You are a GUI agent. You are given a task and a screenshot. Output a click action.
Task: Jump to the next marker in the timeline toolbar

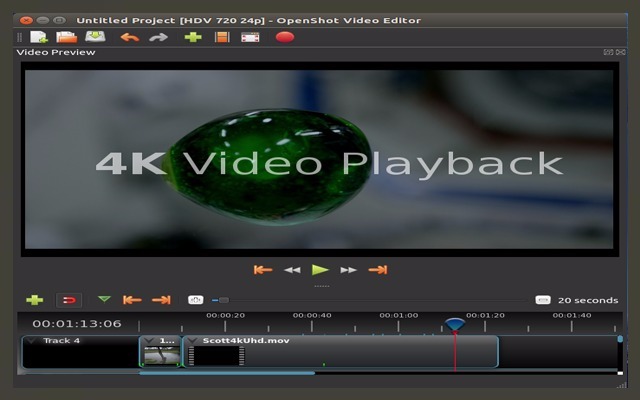tap(161, 299)
